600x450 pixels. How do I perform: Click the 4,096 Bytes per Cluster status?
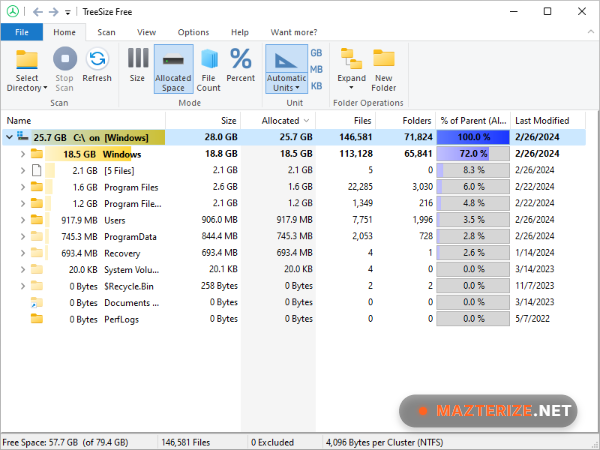(384, 442)
